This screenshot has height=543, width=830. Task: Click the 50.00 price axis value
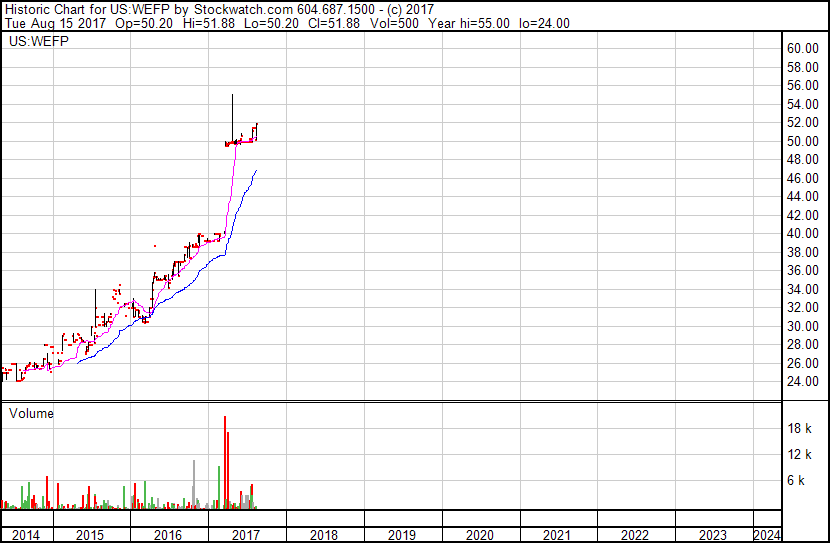802,141
